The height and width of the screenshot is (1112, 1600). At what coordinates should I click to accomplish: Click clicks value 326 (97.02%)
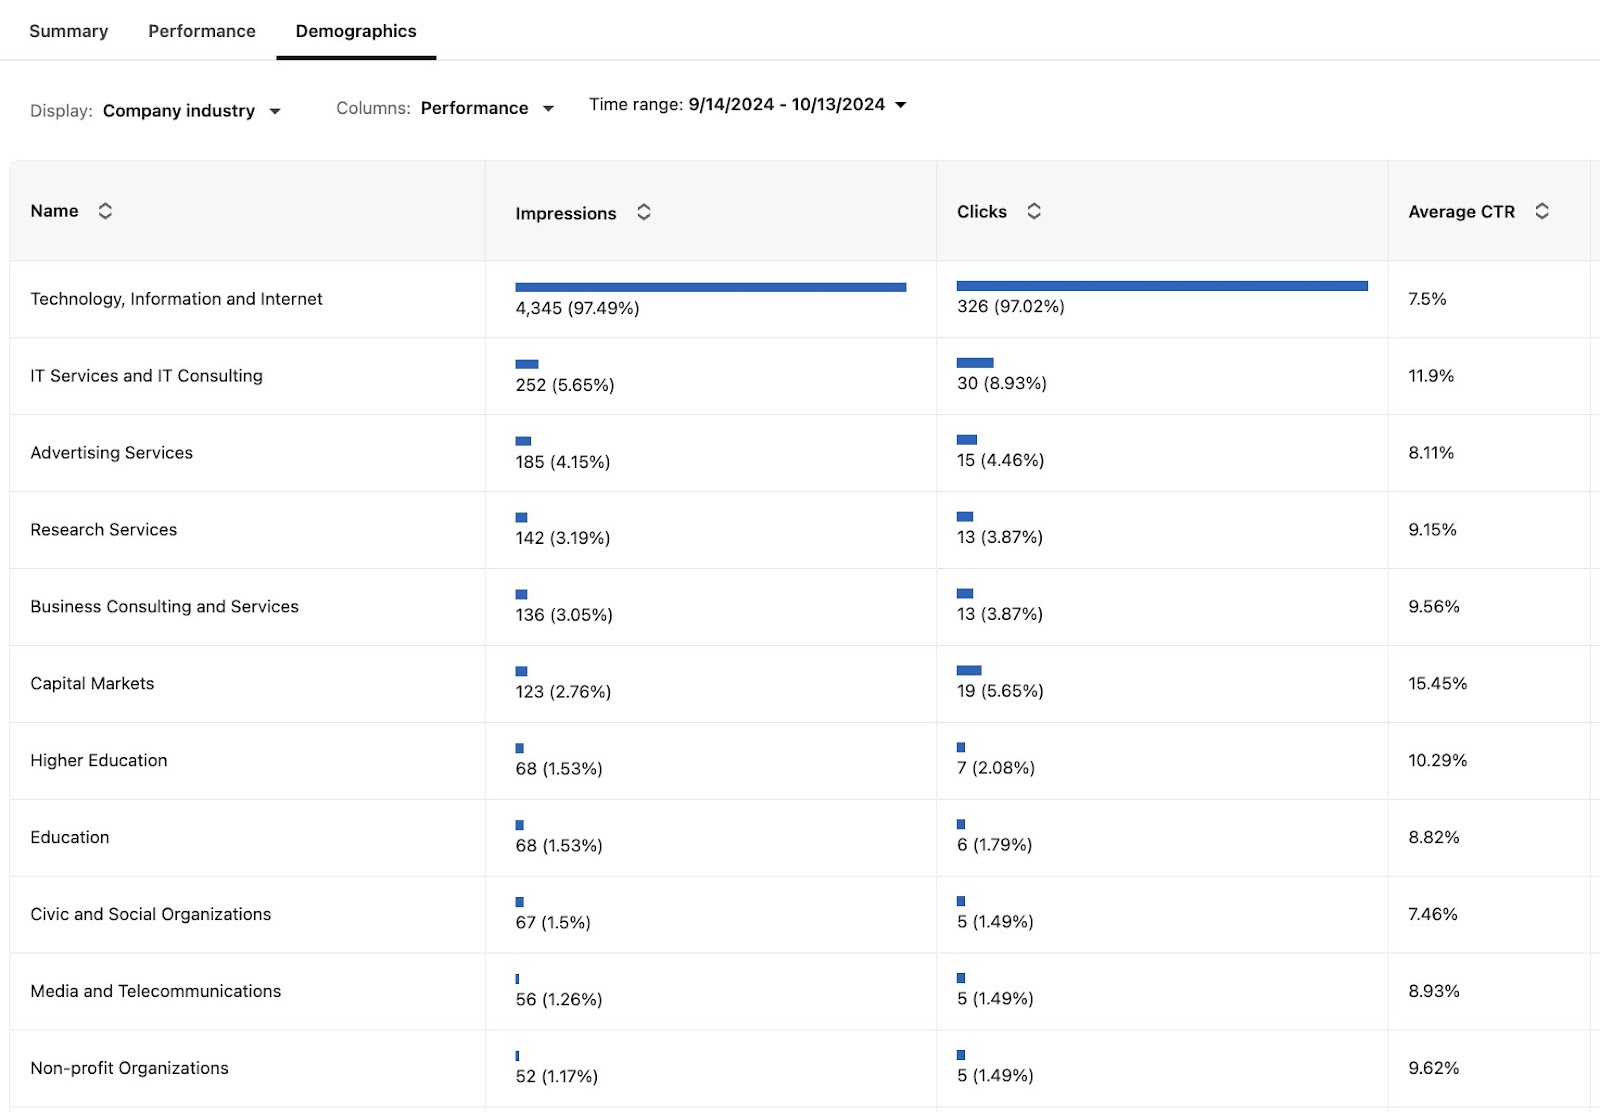(1011, 306)
